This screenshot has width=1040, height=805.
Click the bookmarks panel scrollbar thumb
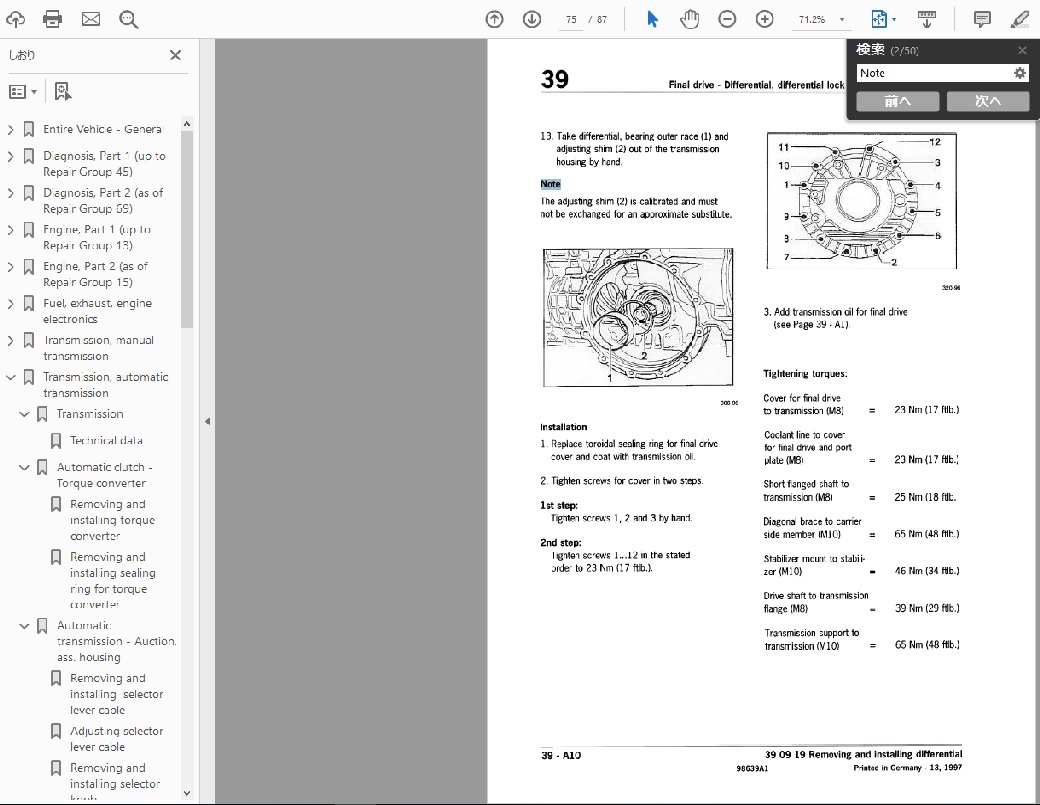[x=187, y=229]
